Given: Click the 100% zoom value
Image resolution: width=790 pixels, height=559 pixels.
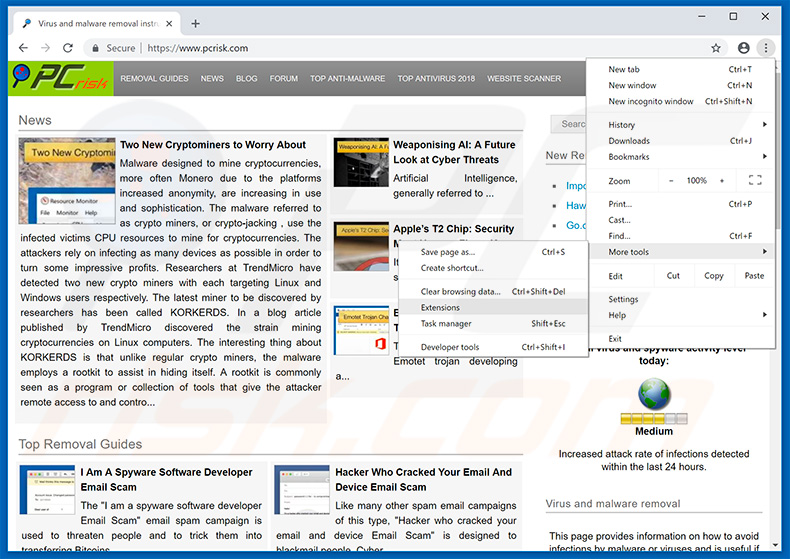Looking at the screenshot, I should pyautogui.click(x=696, y=180).
